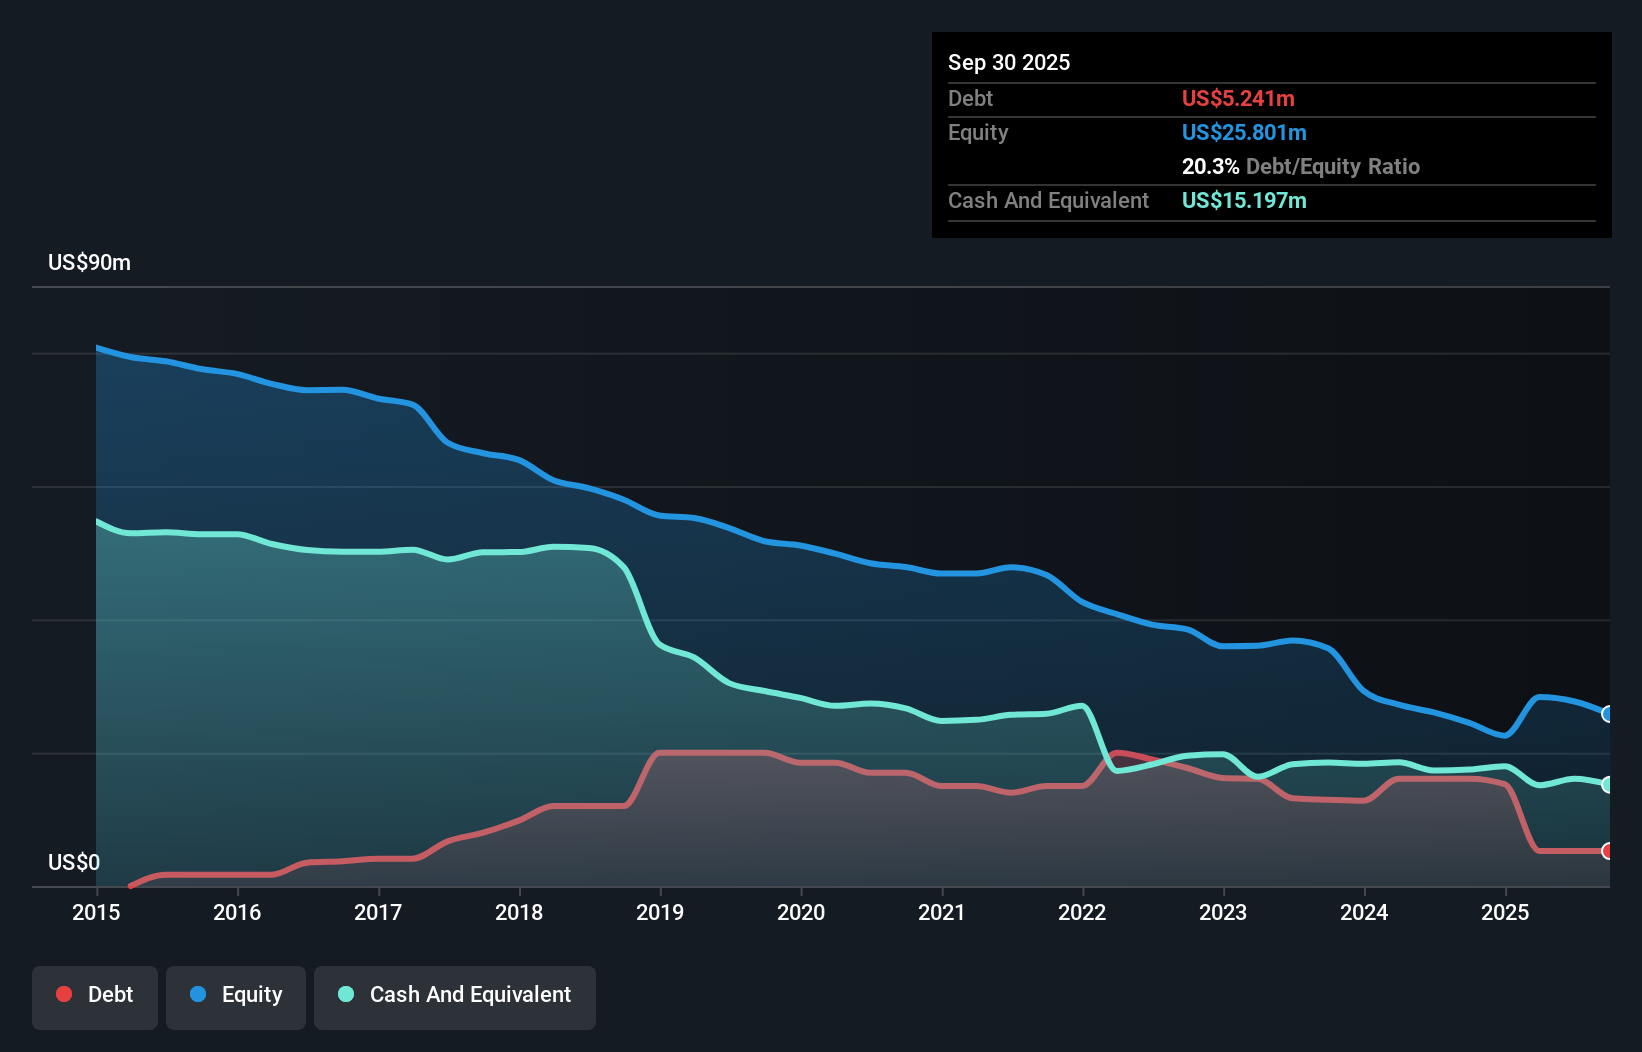Click the US$90m gridline label marker
1642x1052 pixels.
[x=89, y=262]
